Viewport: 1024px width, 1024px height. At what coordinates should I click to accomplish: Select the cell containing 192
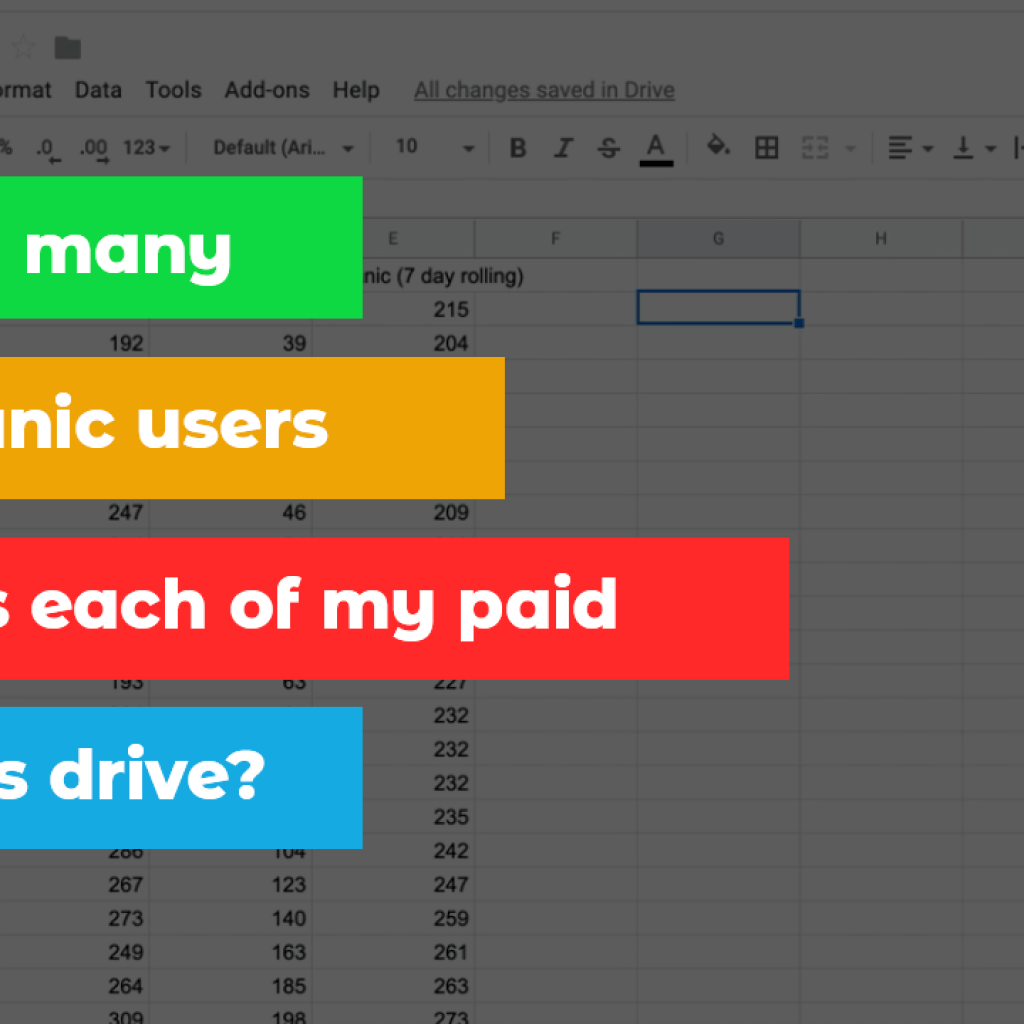74,343
